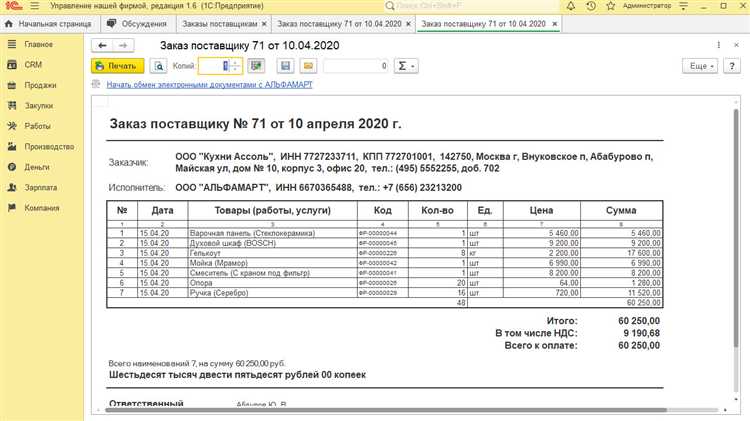
Task: Send document by email envelope icon
Action: click(309, 66)
